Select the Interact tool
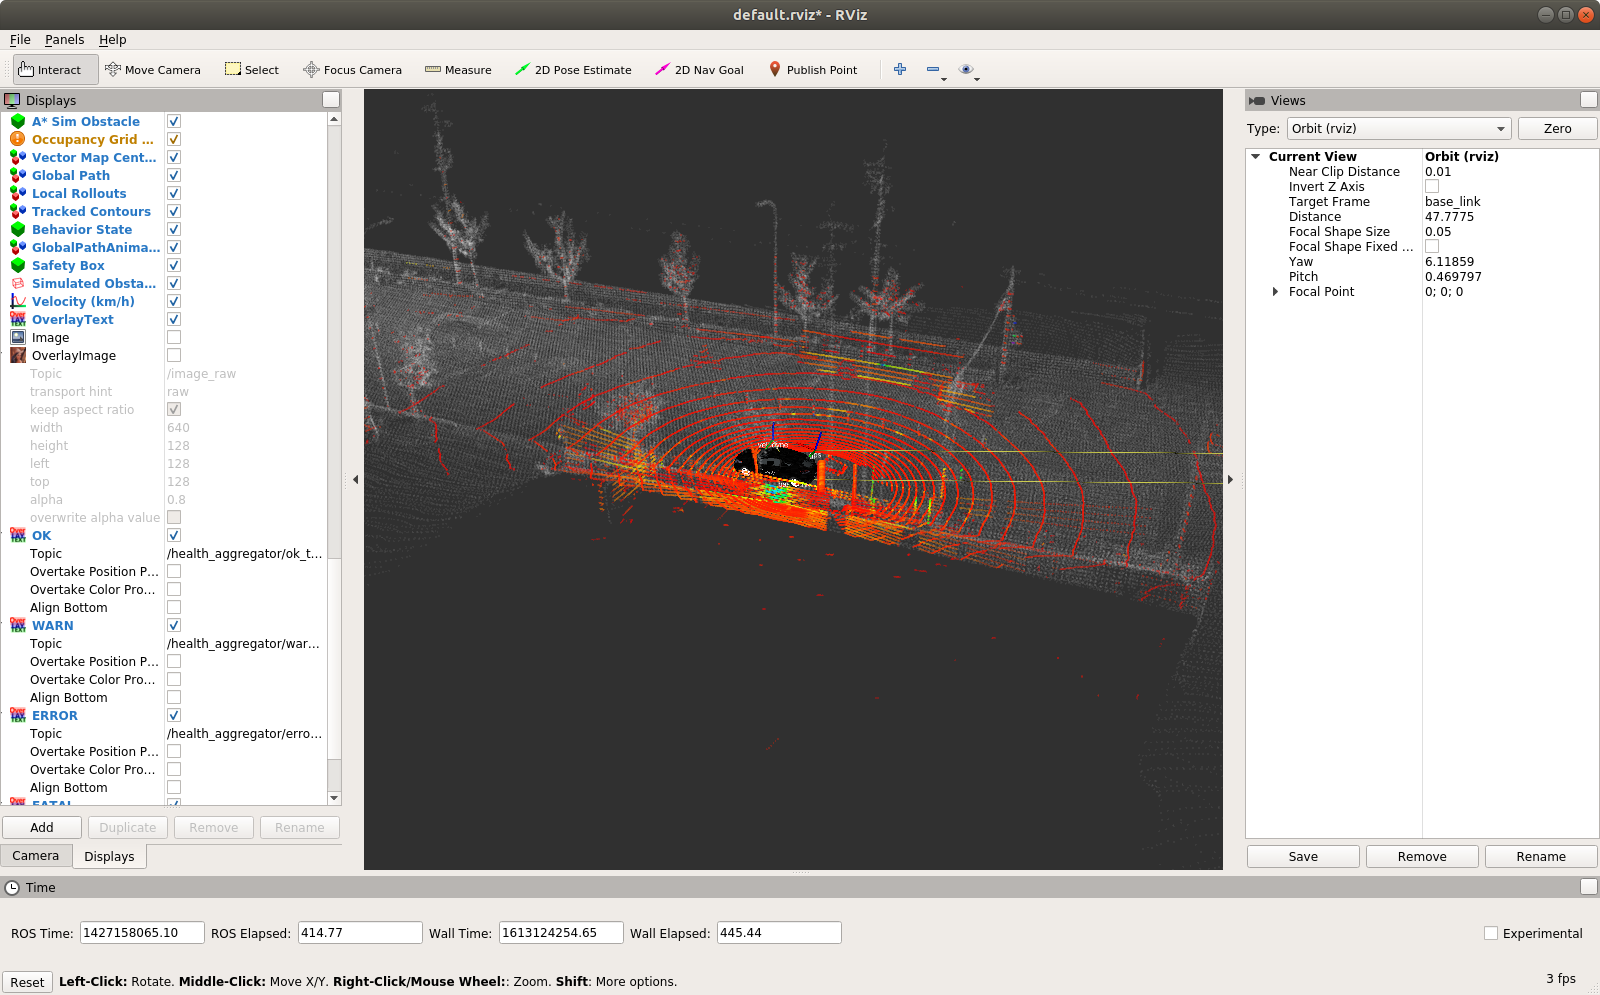The height and width of the screenshot is (995, 1600). [56, 70]
